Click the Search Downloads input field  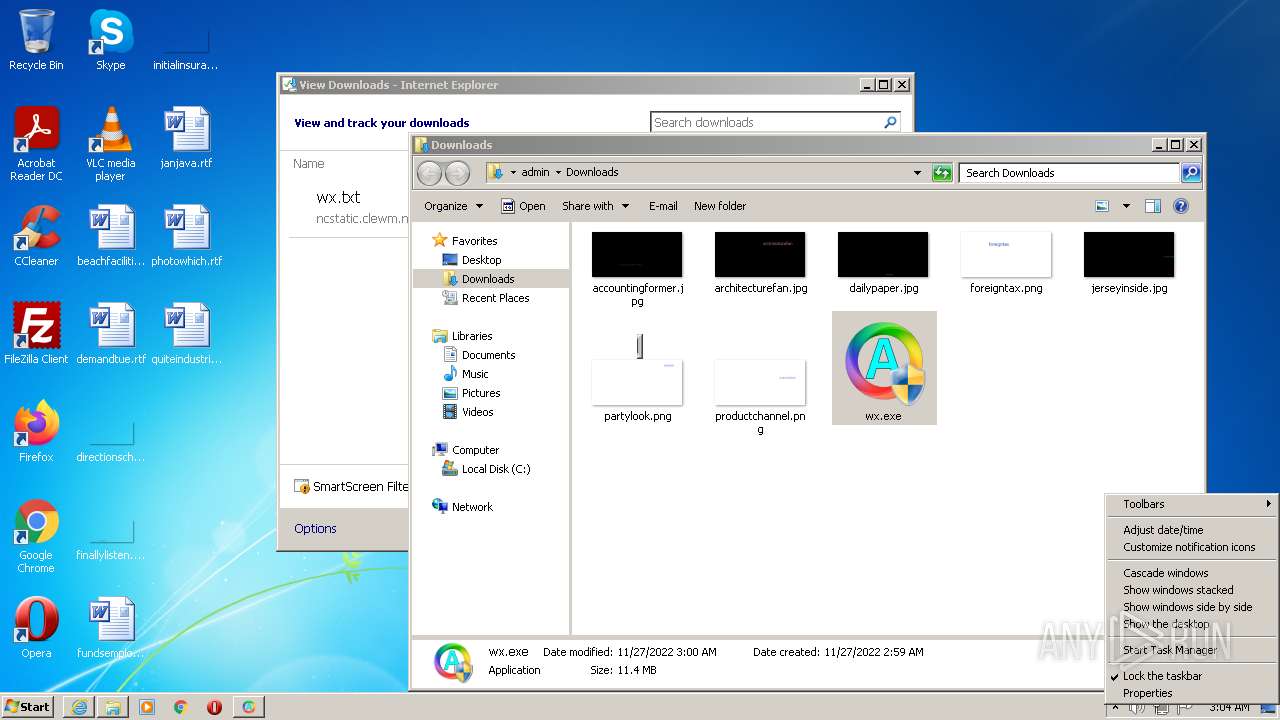tap(1069, 173)
